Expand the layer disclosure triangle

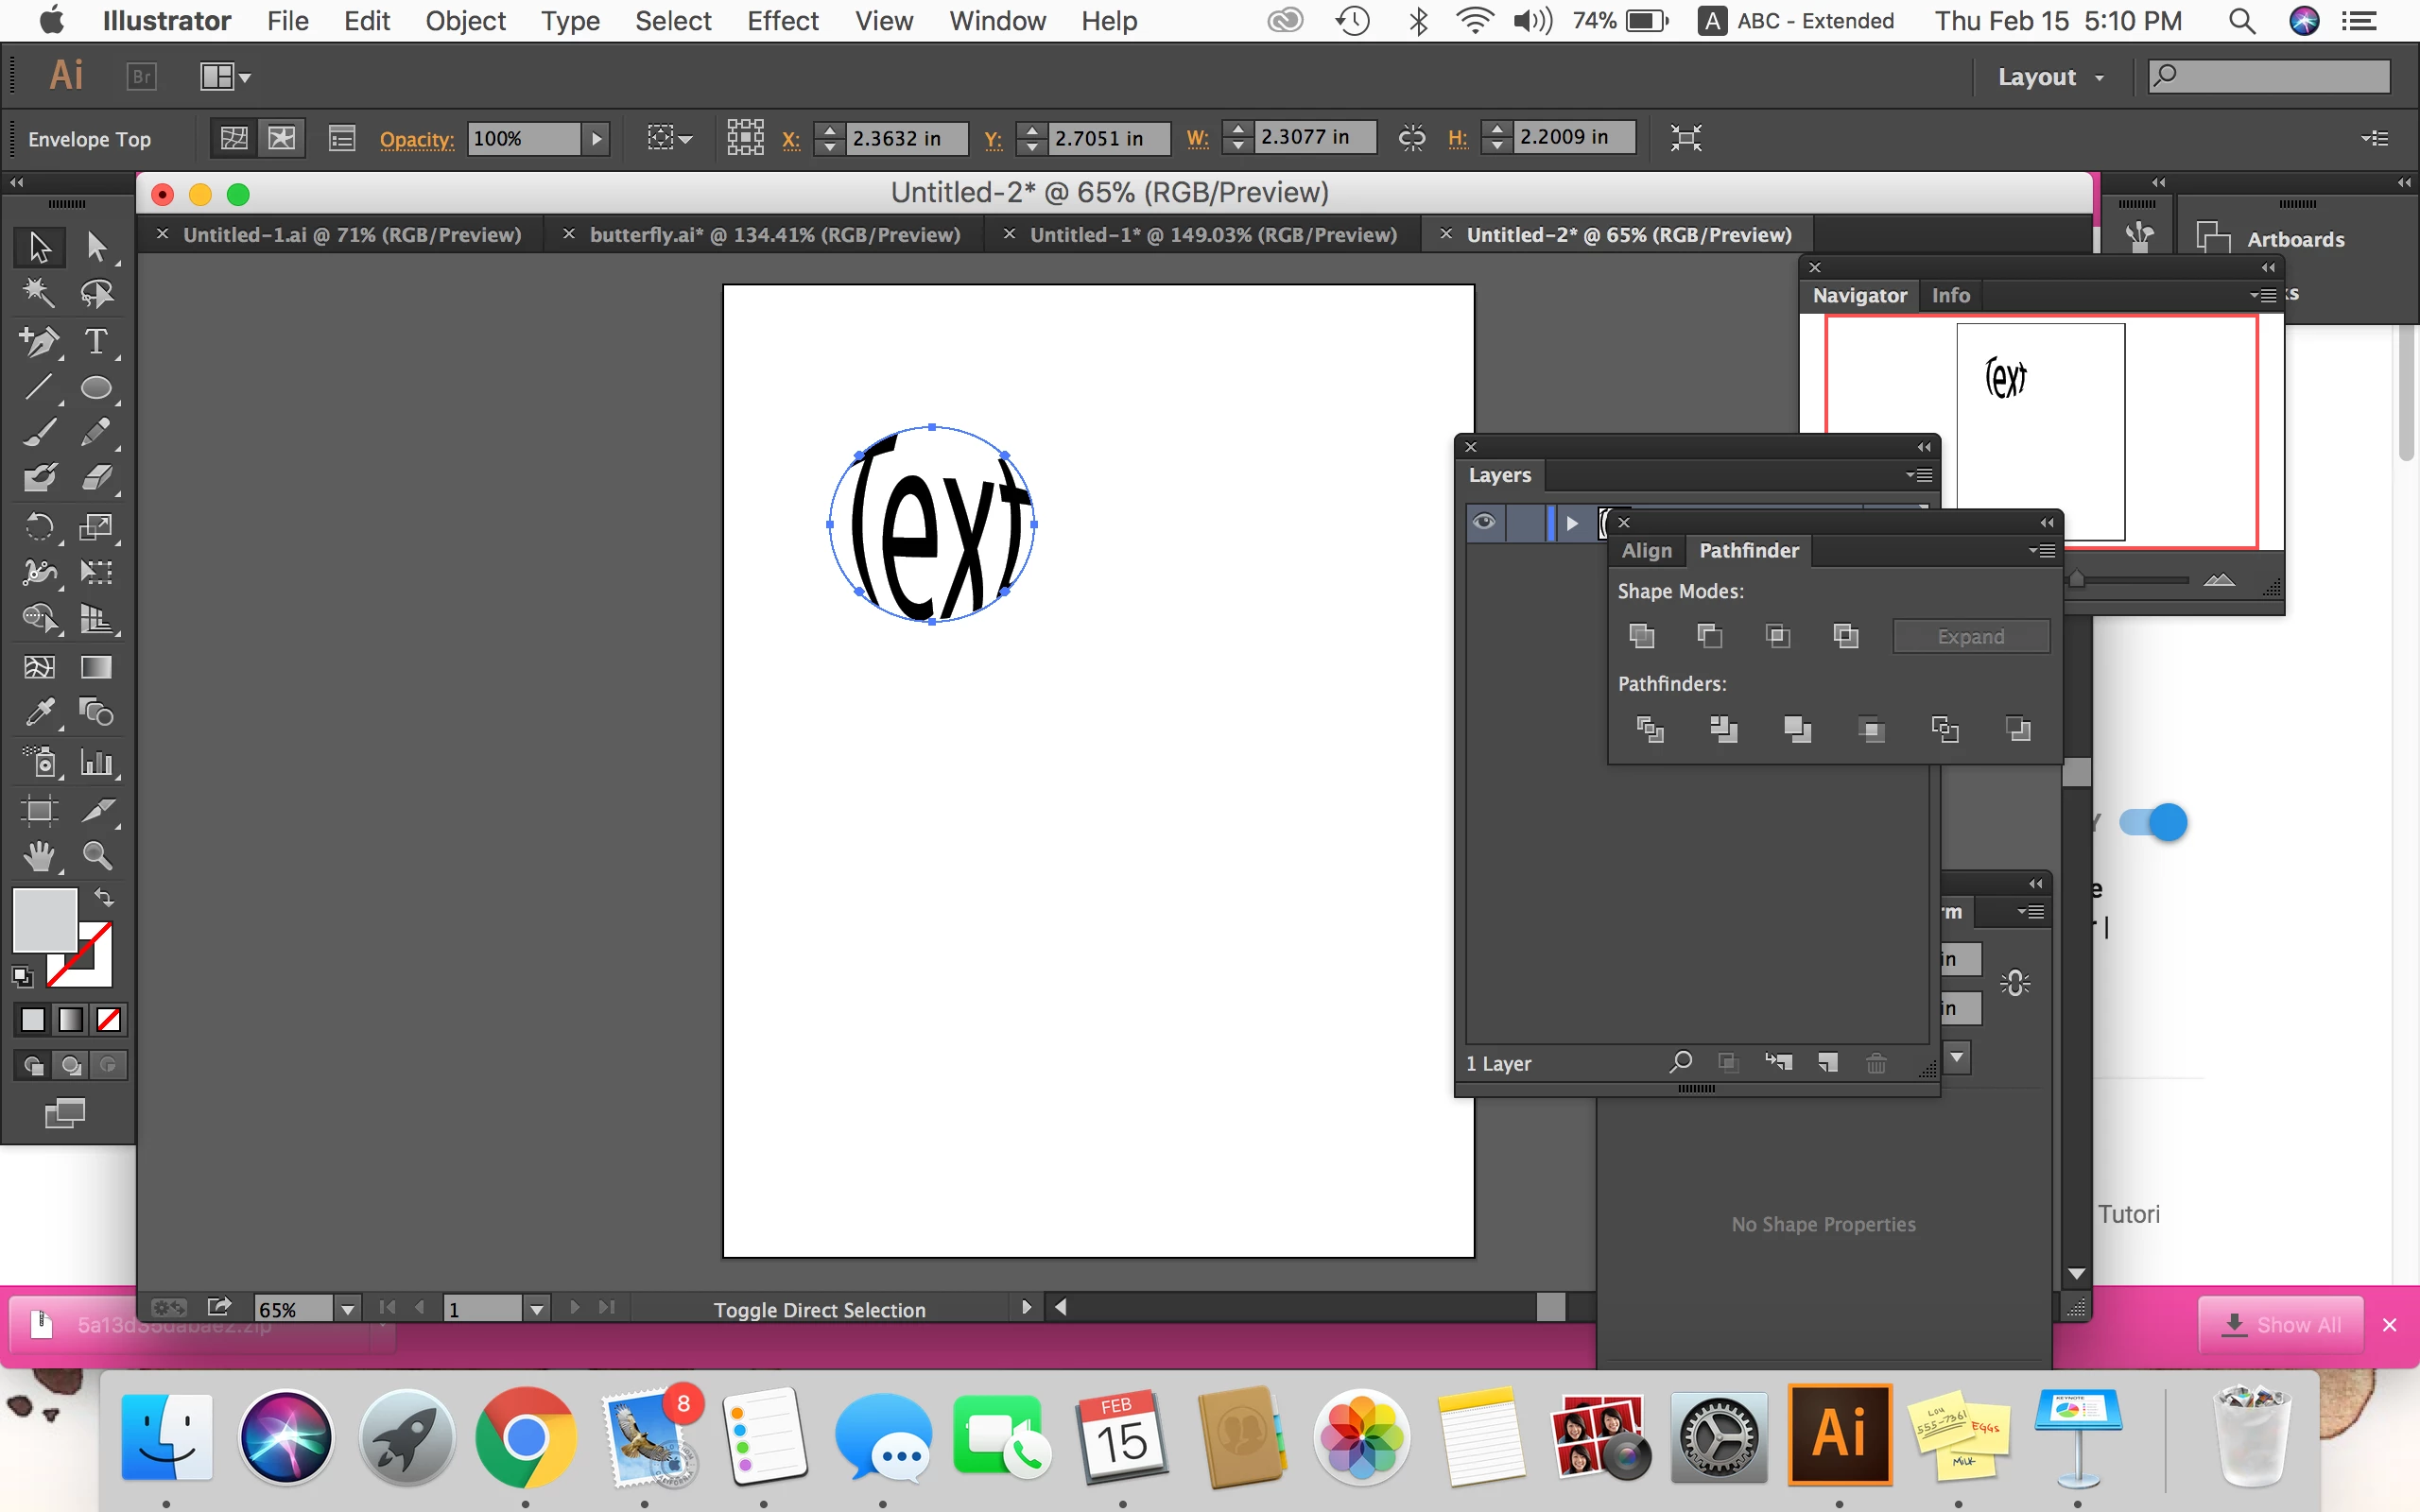(x=1571, y=523)
